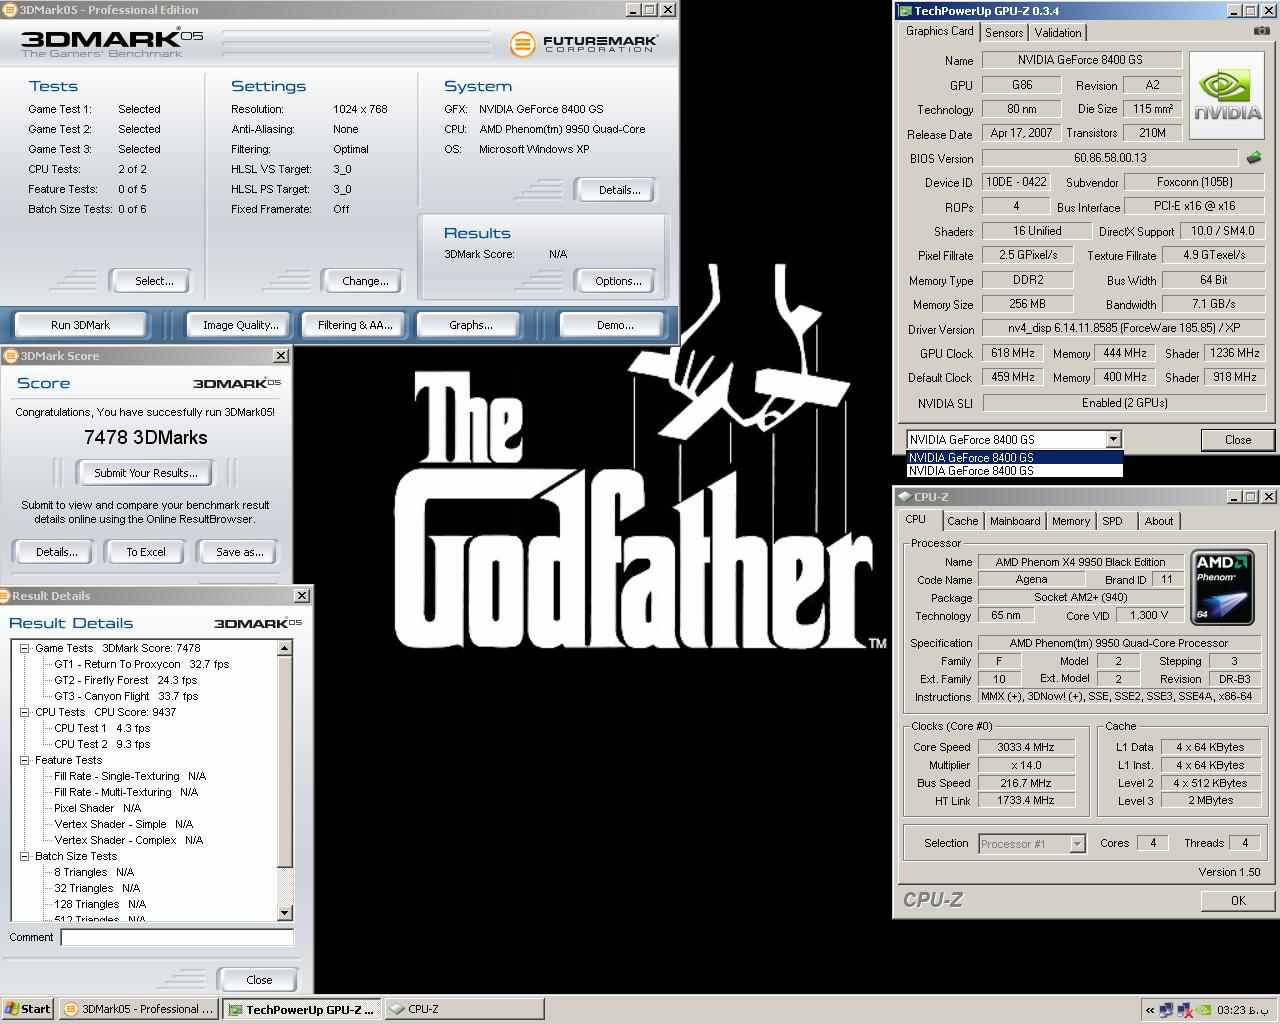Click the 7478 3DMarks score text
This screenshot has width=1280, height=1024.
tap(146, 437)
